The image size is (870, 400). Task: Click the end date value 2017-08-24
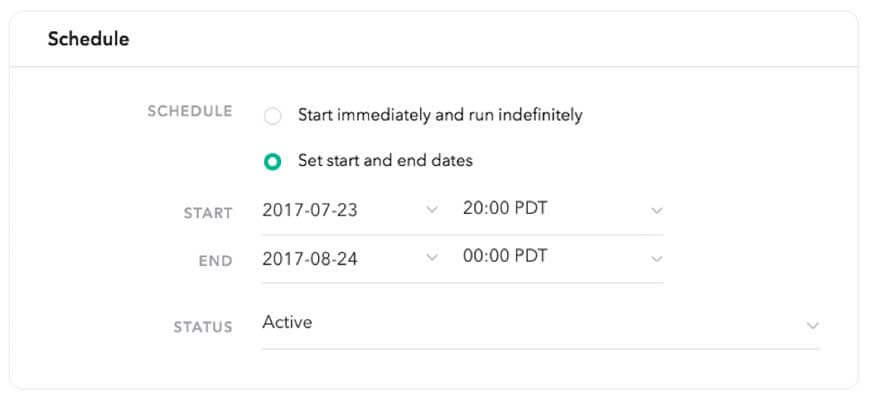pos(310,258)
